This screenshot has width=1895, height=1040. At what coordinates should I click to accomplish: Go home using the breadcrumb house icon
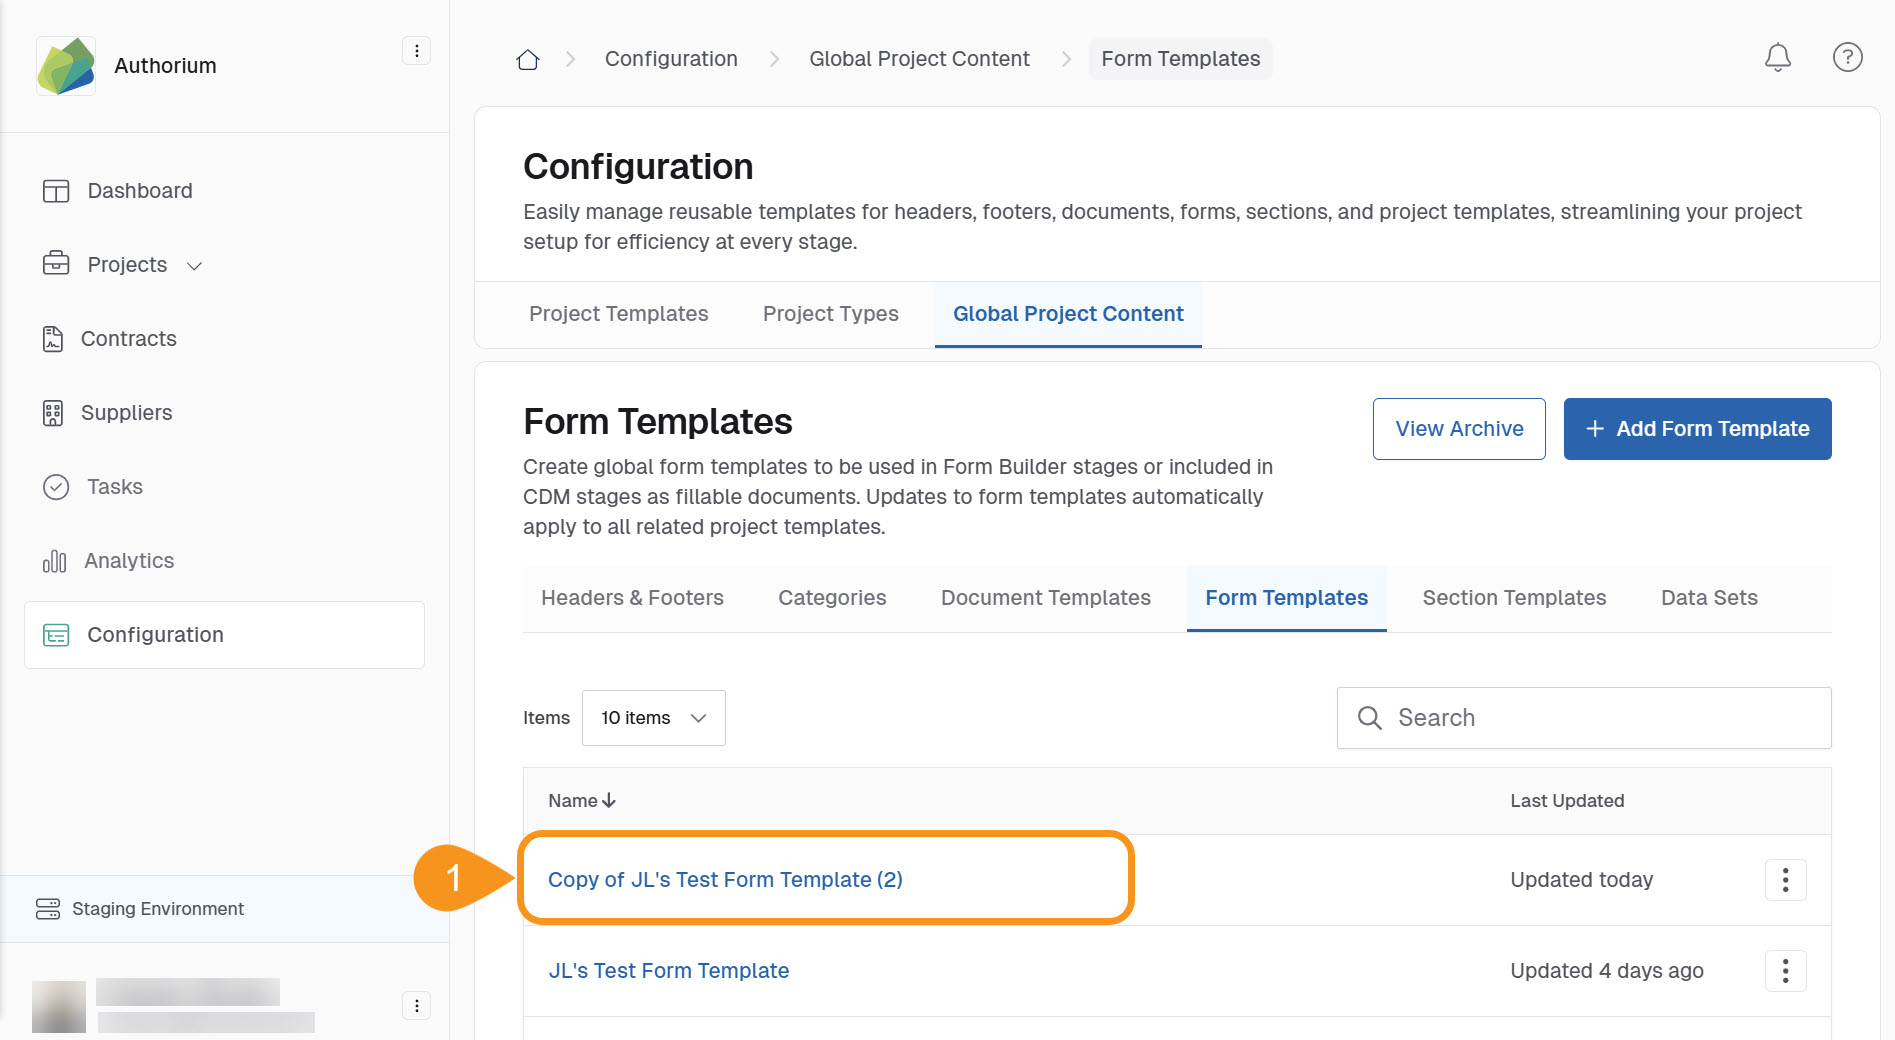pyautogui.click(x=528, y=59)
